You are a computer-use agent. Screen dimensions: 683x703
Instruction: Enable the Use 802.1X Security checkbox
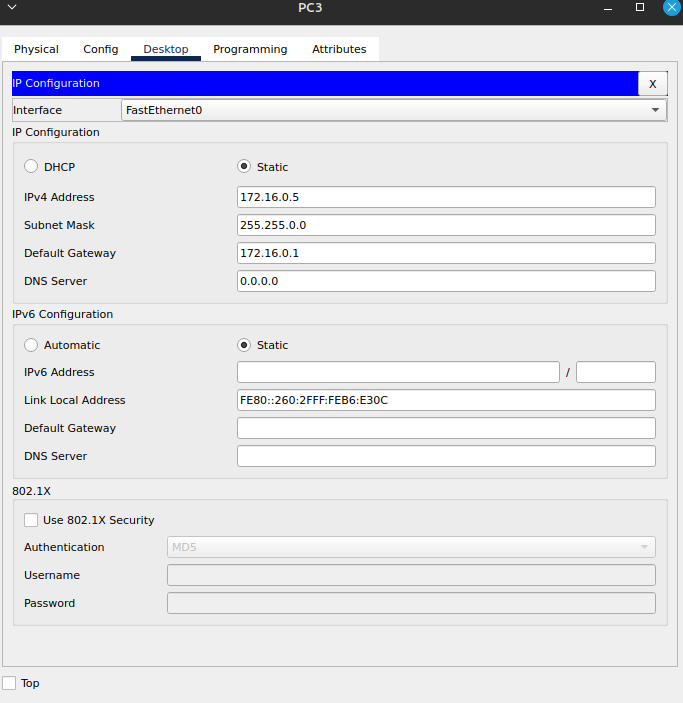[x=31, y=520]
